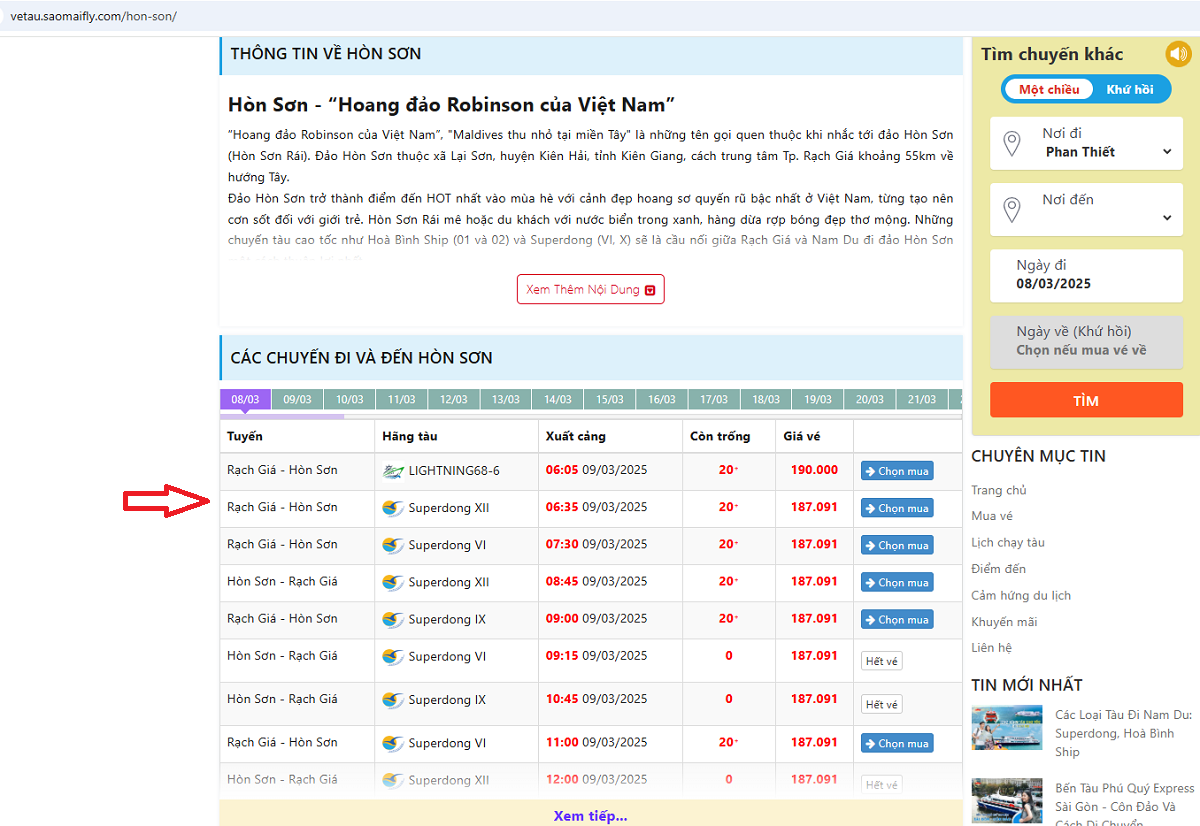The width and height of the screenshot is (1200, 826).
Task: Click the Superdong logo in the 10:45 row
Action: (x=393, y=700)
